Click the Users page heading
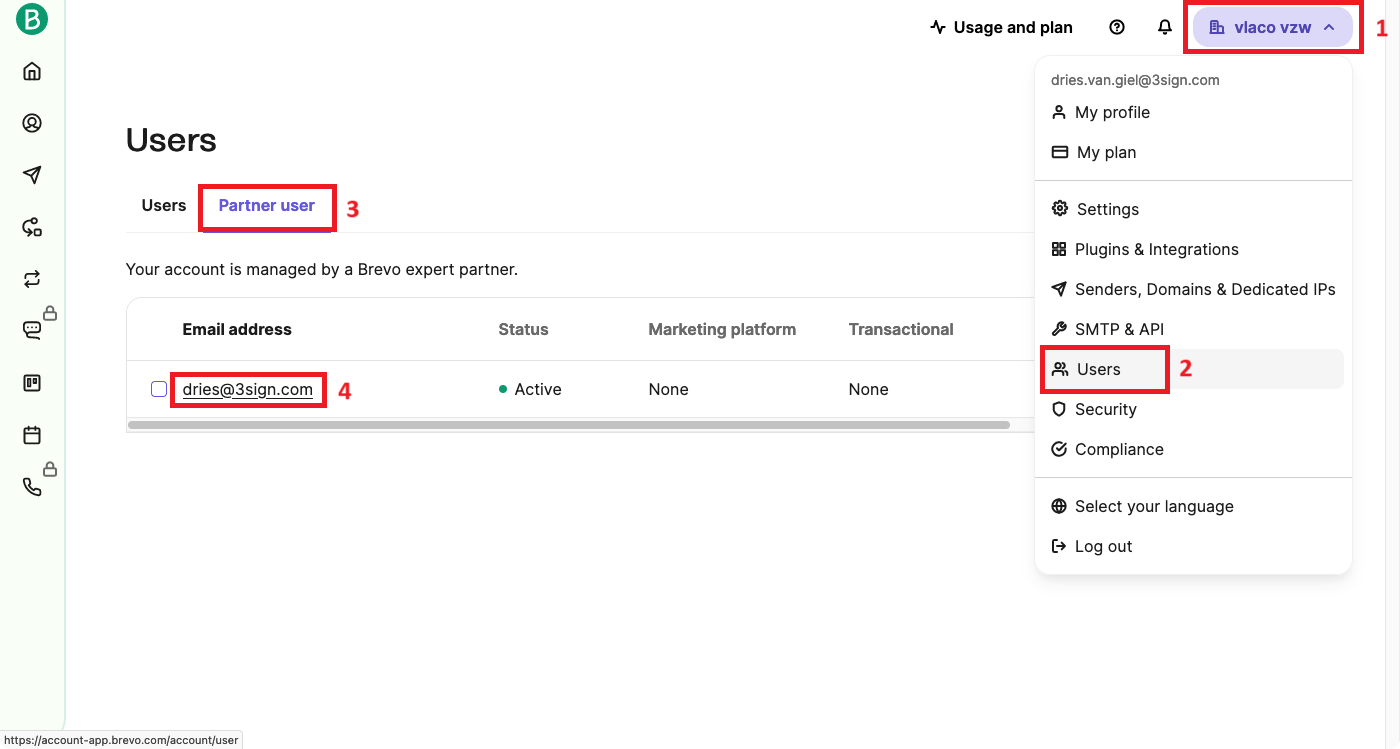This screenshot has width=1400, height=749. (171, 140)
